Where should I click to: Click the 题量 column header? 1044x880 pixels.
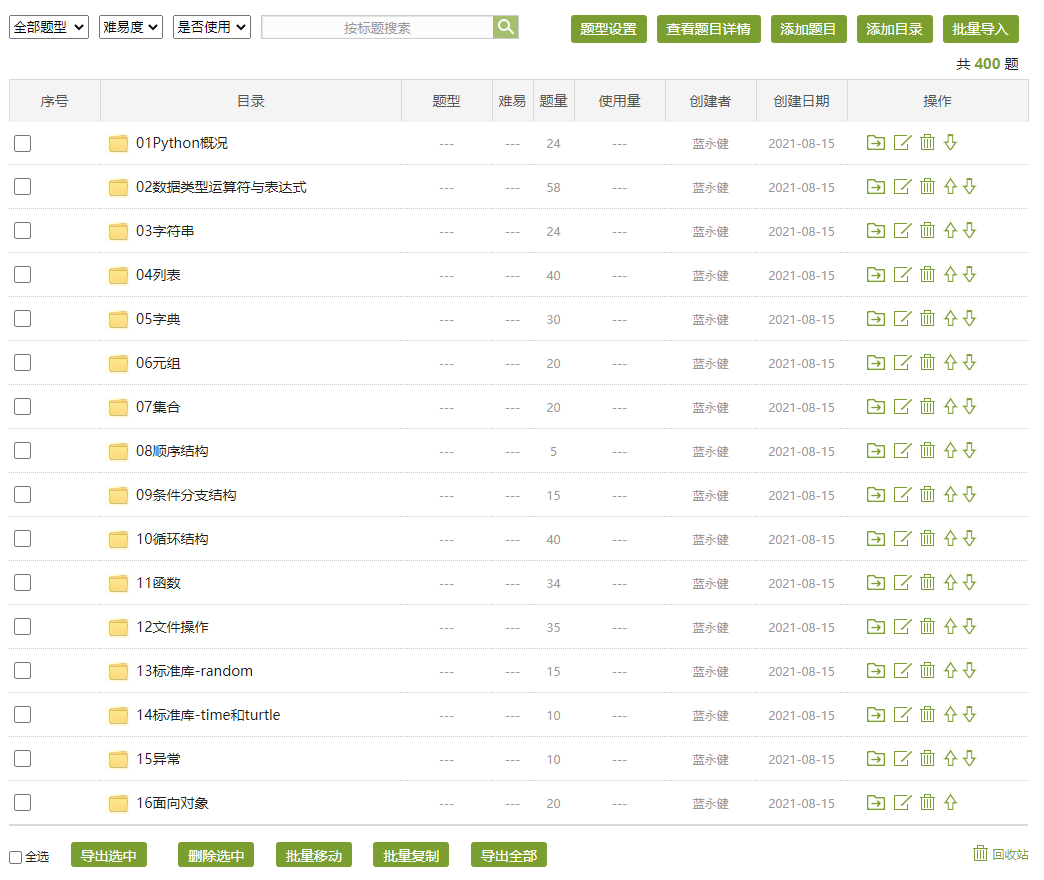pos(553,101)
